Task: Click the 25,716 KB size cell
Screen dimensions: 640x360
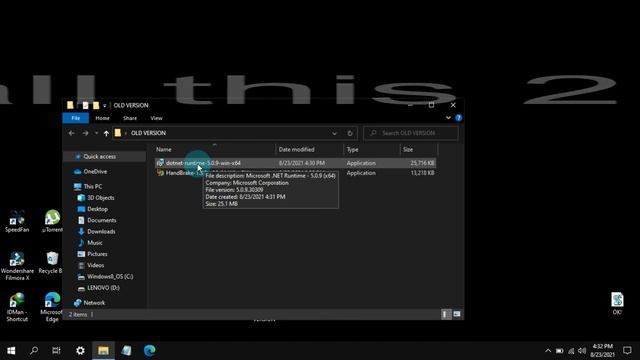Action: point(422,163)
